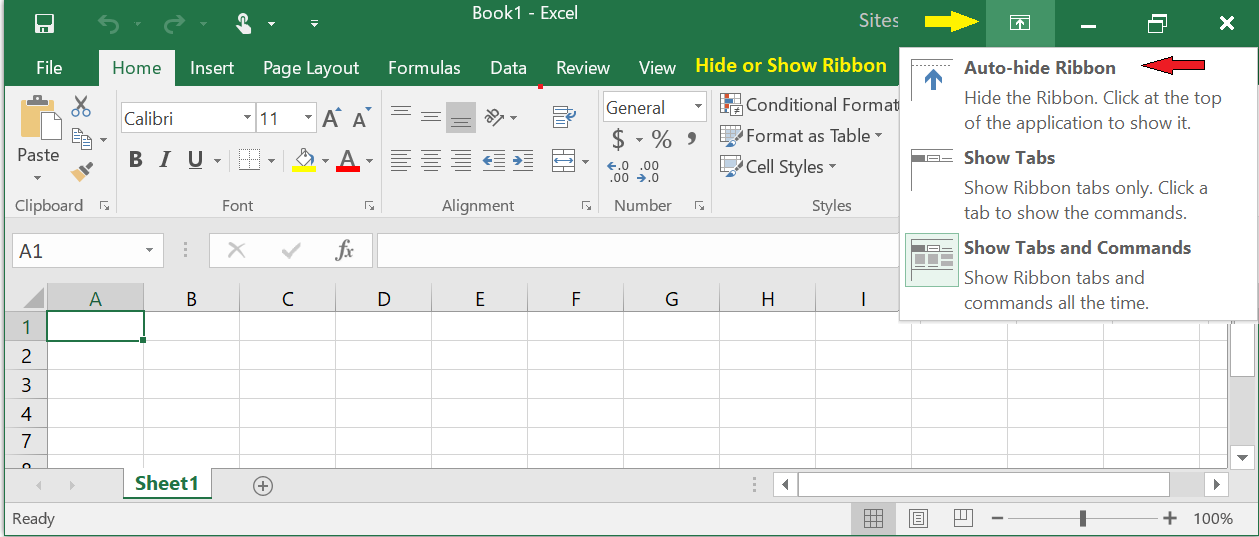Decrease font size with small A

coord(362,118)
